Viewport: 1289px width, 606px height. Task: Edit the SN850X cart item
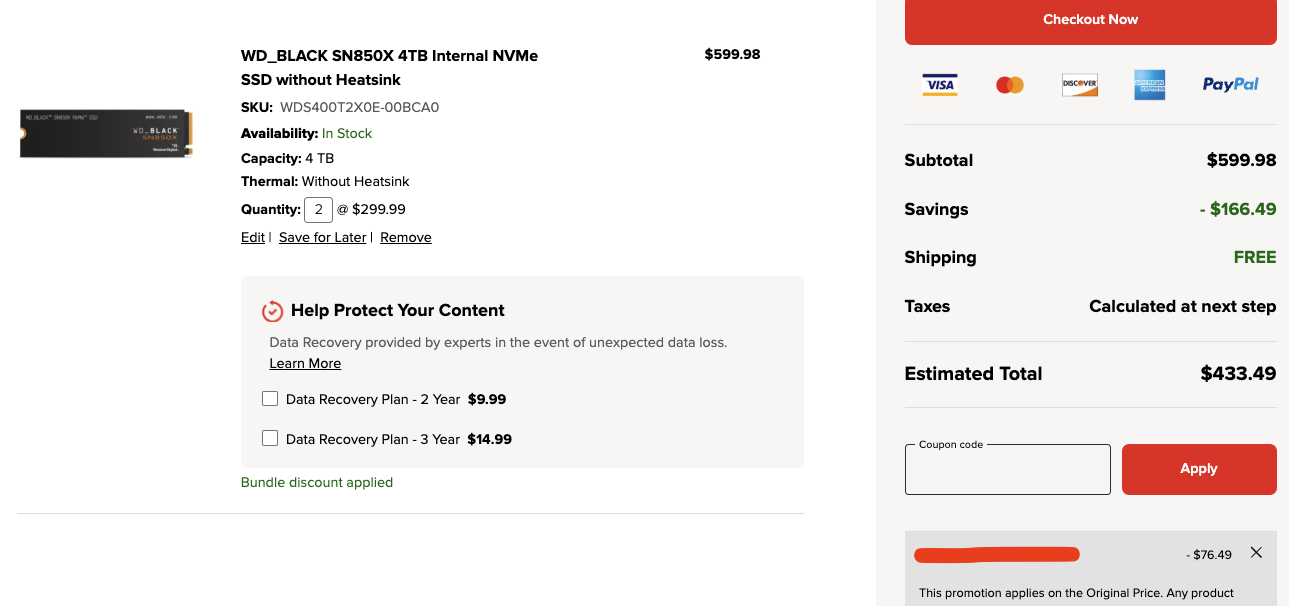[x=253, y=237]
